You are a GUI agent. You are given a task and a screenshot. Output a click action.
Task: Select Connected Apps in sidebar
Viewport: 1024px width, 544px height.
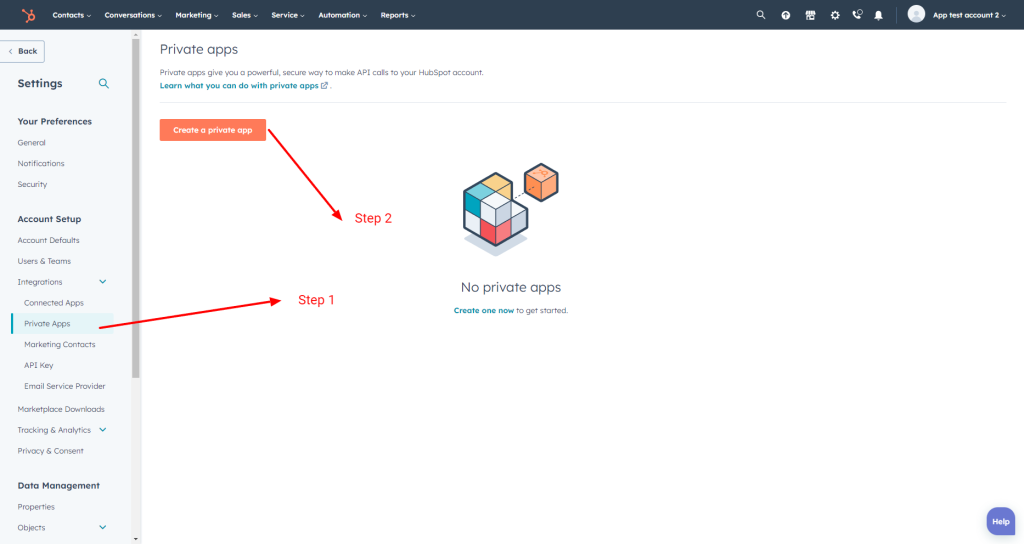[x=54, y=302]
